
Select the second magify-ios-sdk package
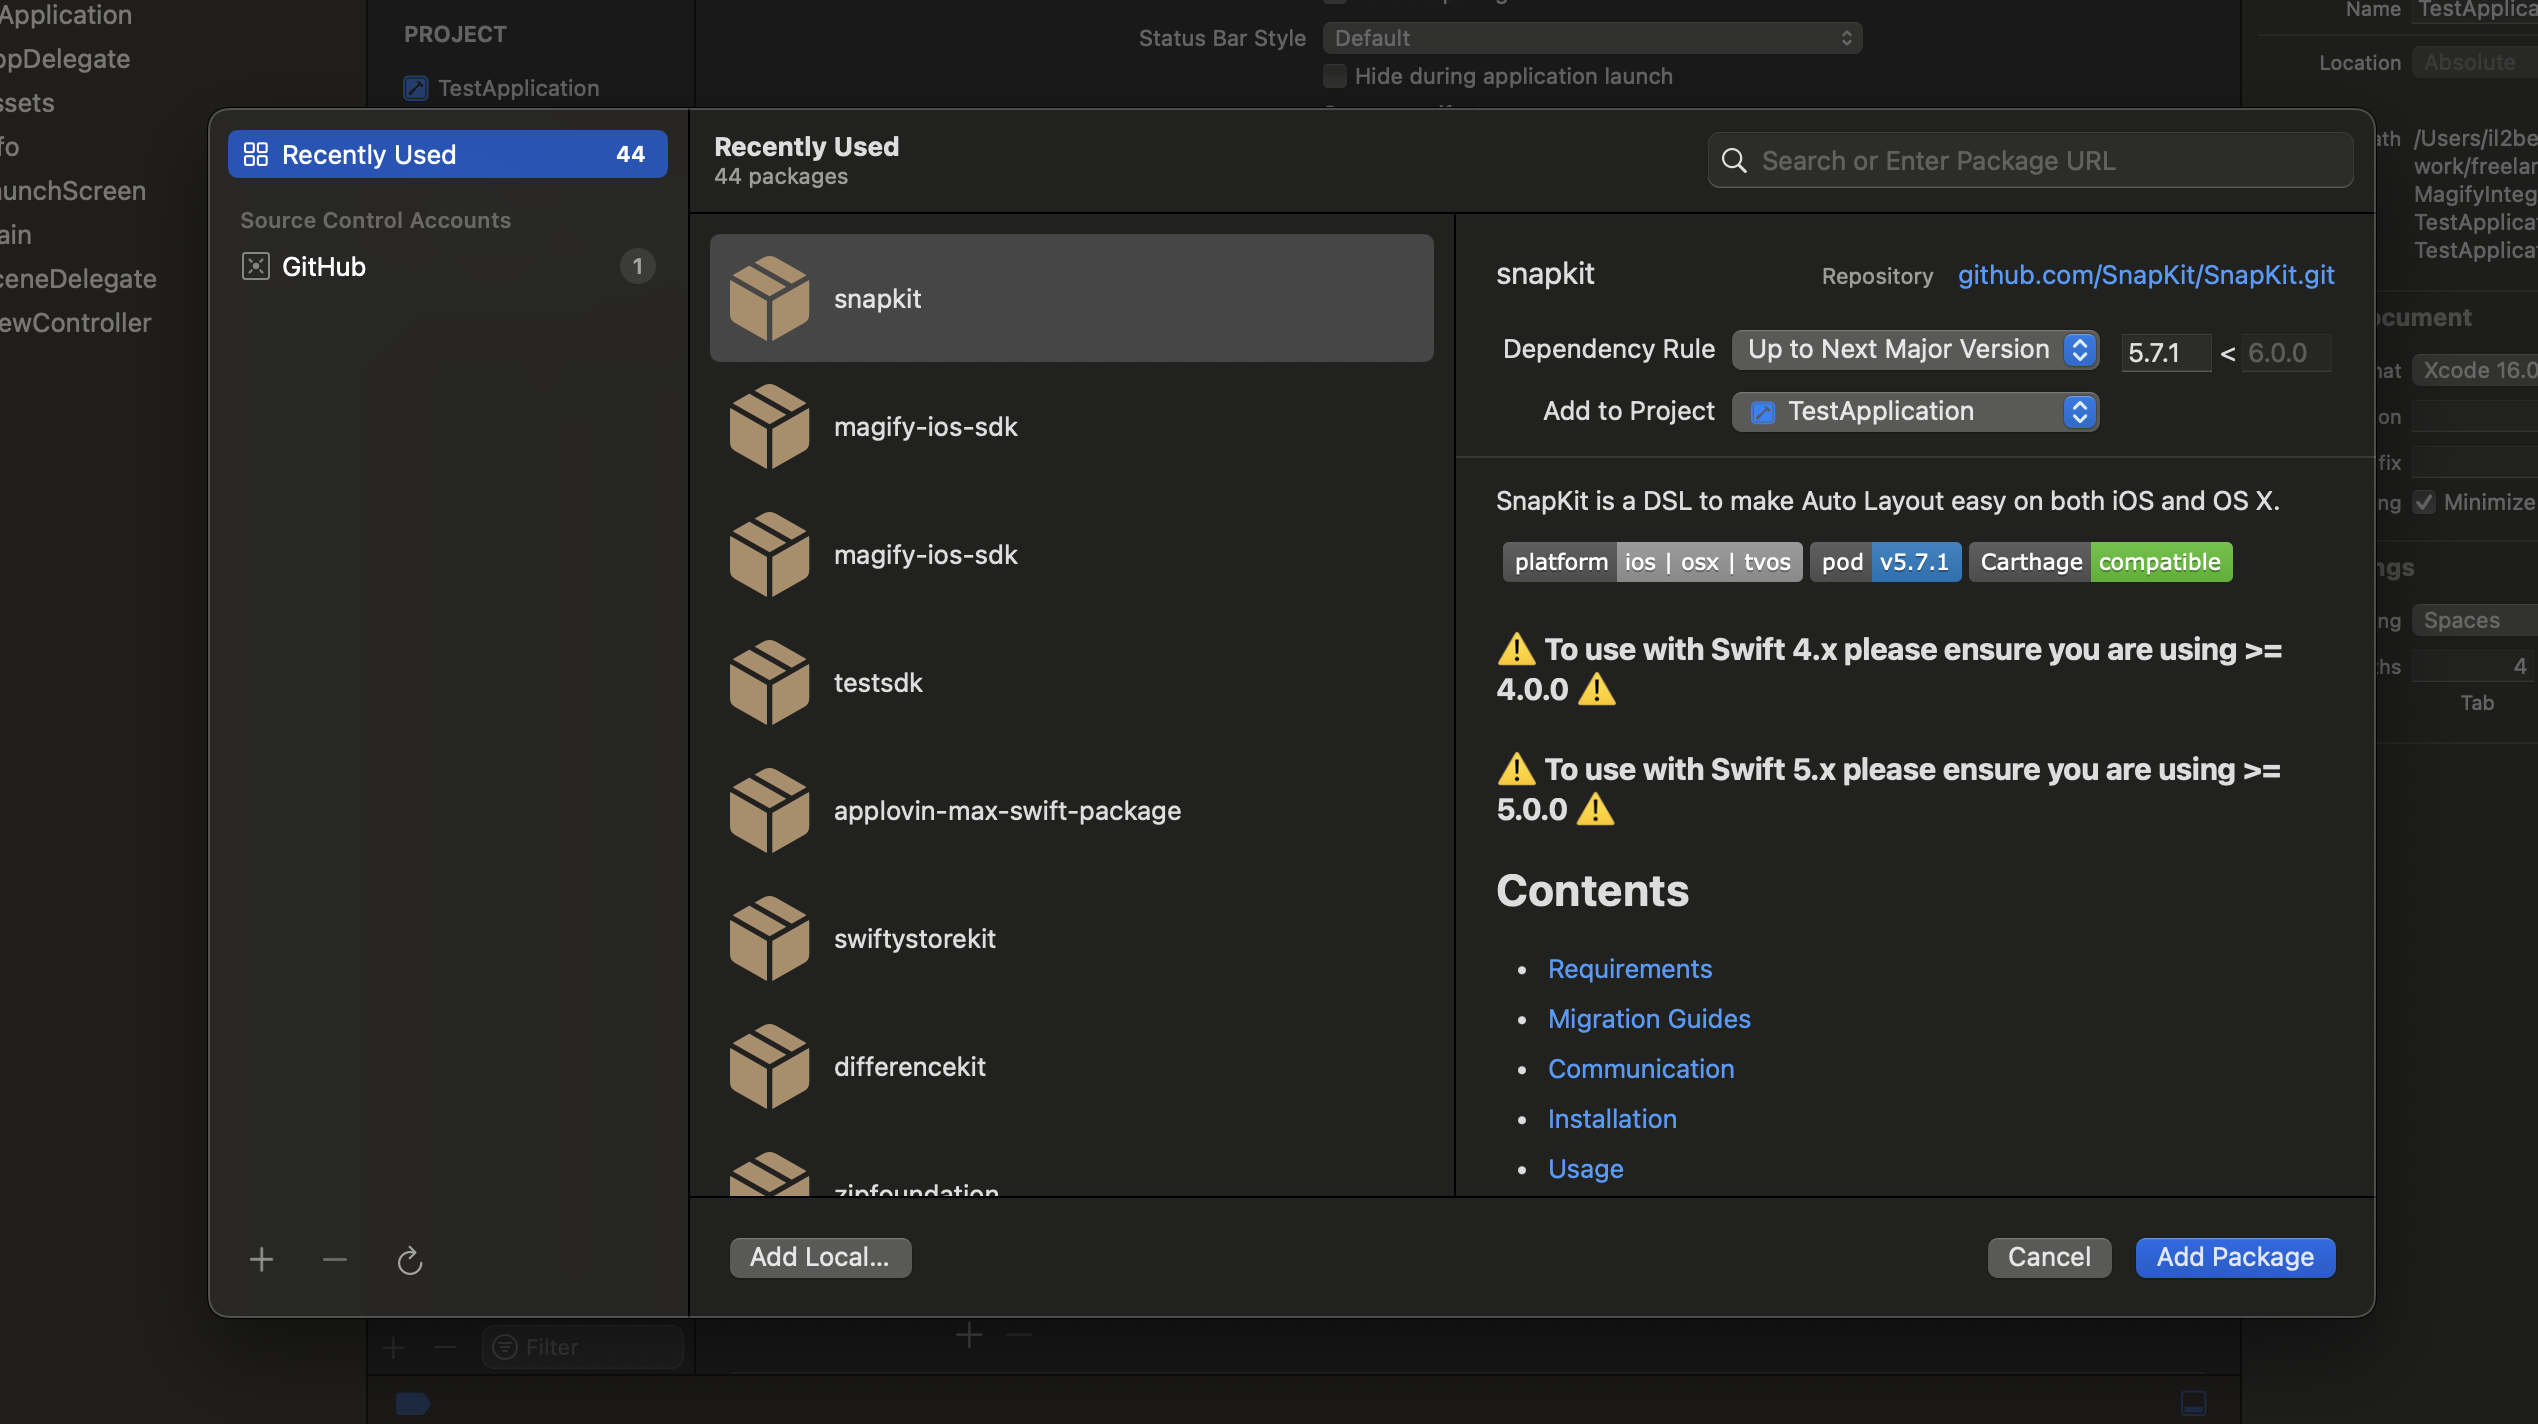tap(1071, 554)
